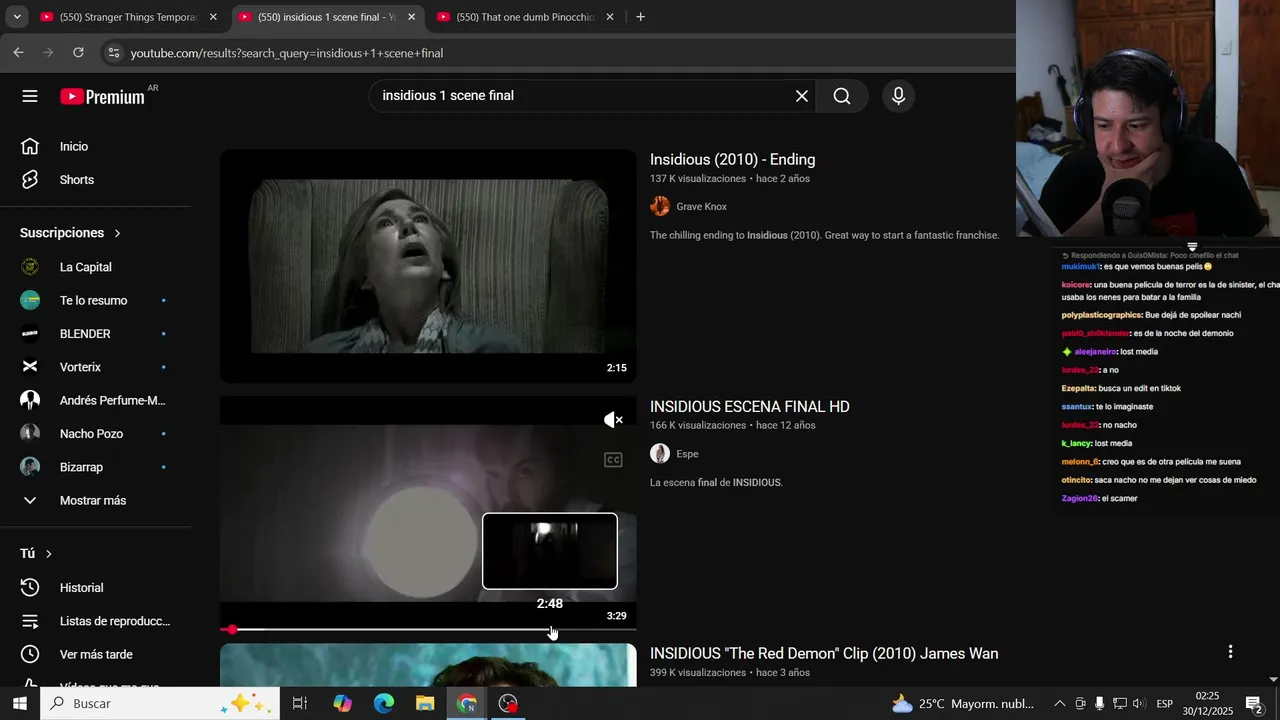This screenshot has width=1280, height=720.
Task: Expand the Tú section
Action: click(x=36, y=553)
